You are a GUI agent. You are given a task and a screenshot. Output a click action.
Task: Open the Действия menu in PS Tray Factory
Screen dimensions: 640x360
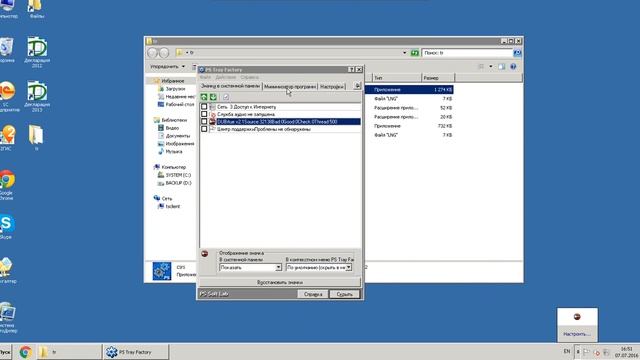click(x=226, y=77)
